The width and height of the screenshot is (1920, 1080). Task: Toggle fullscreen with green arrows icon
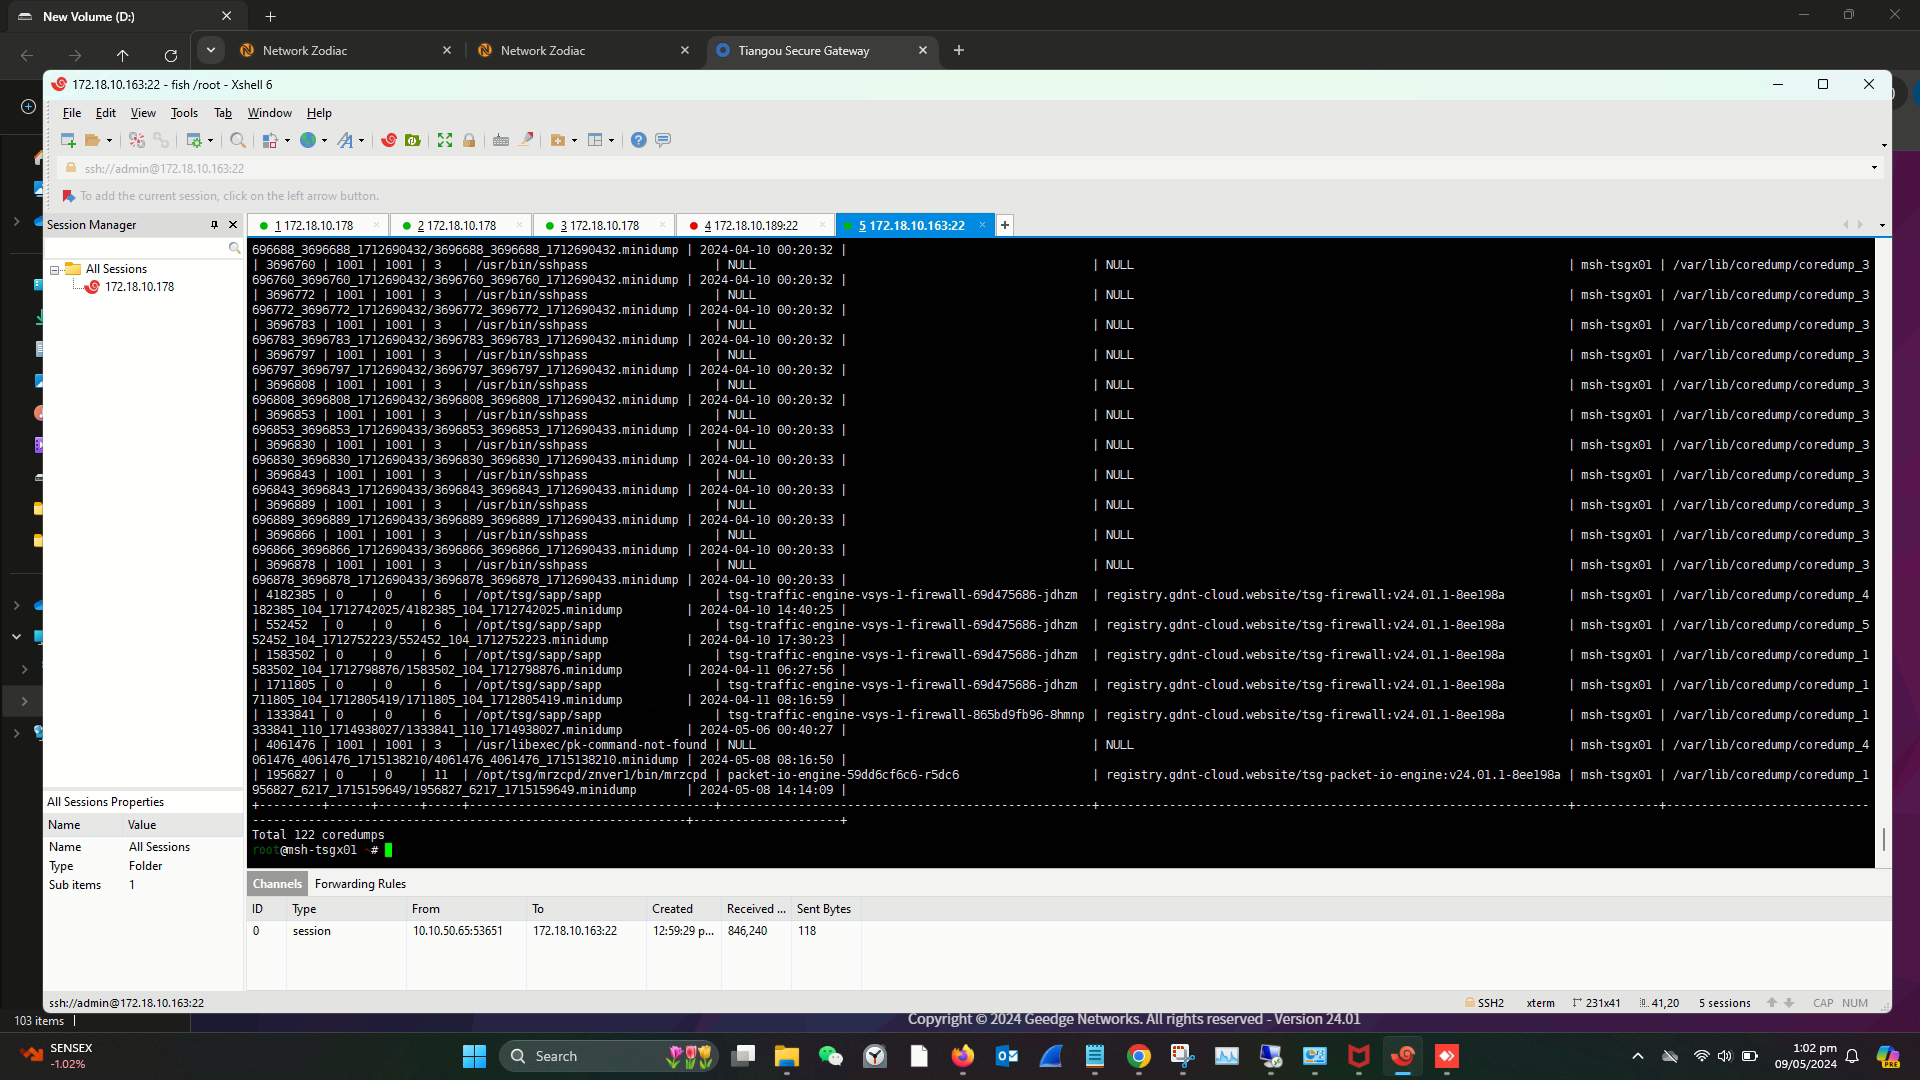pos(445,140)
